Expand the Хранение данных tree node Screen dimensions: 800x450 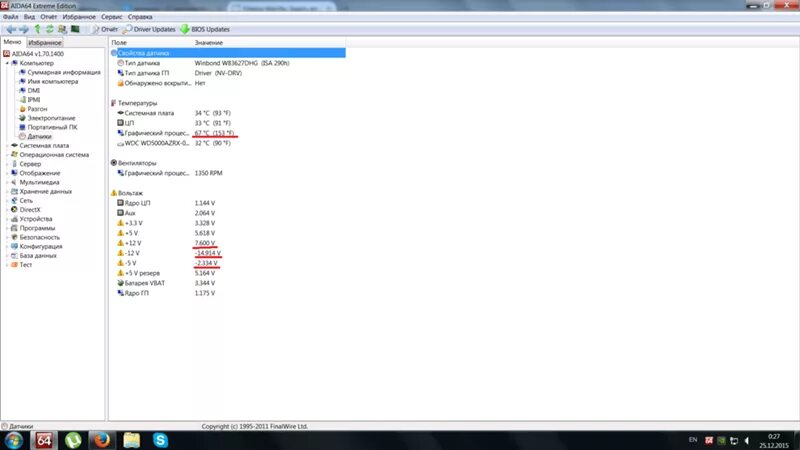(8, 192)
